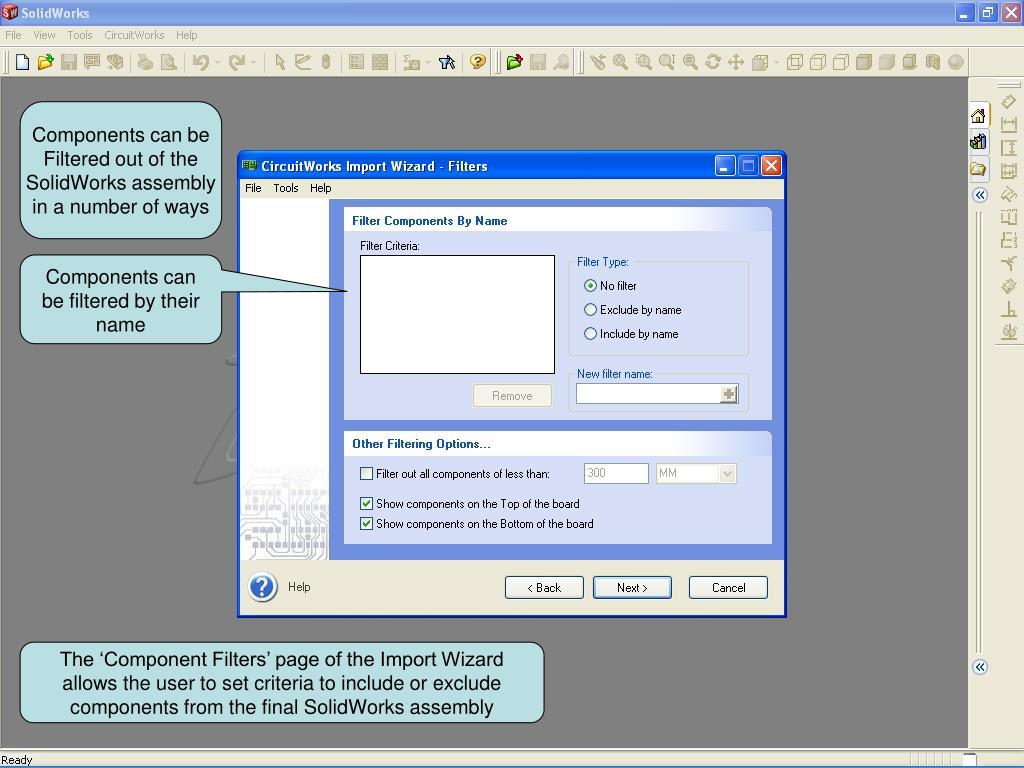Open the wizard's Help menu
The image size is (1024, 768).
(321, 188)
